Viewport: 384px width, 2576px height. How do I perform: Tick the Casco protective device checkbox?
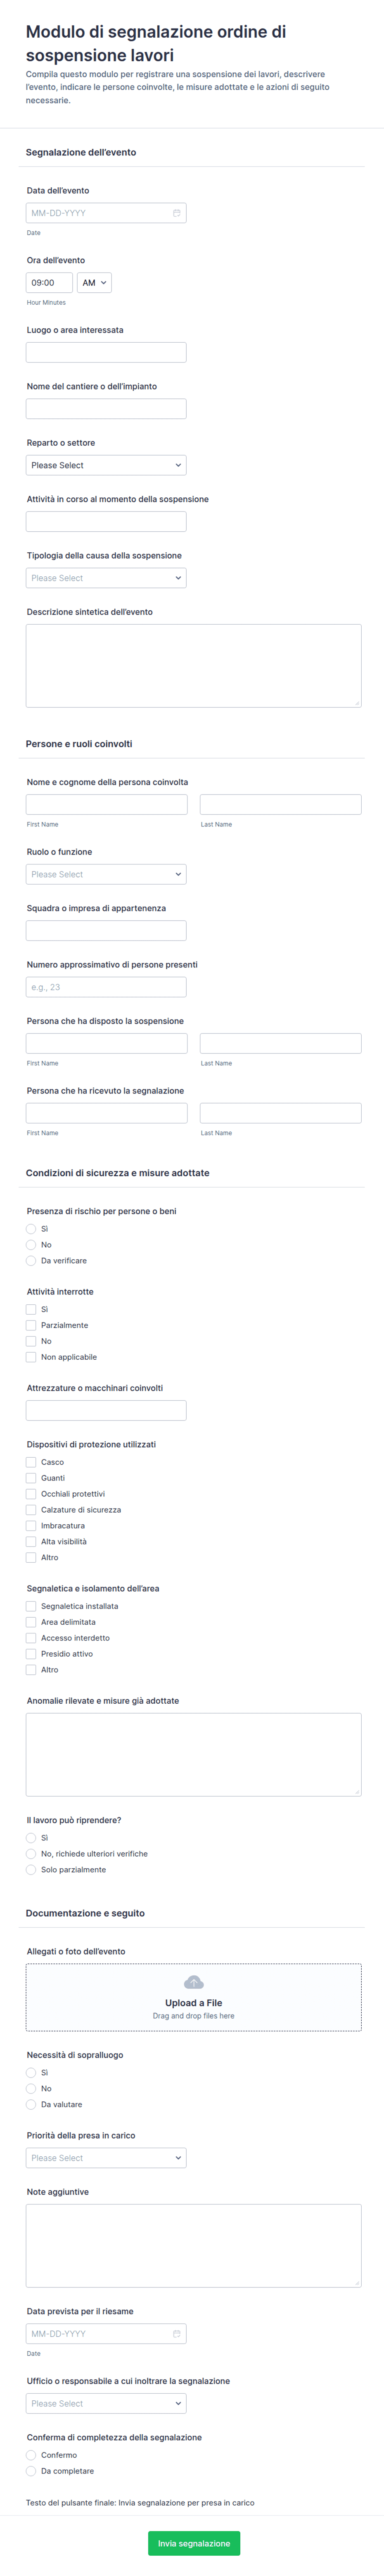tap(31, 1462)
